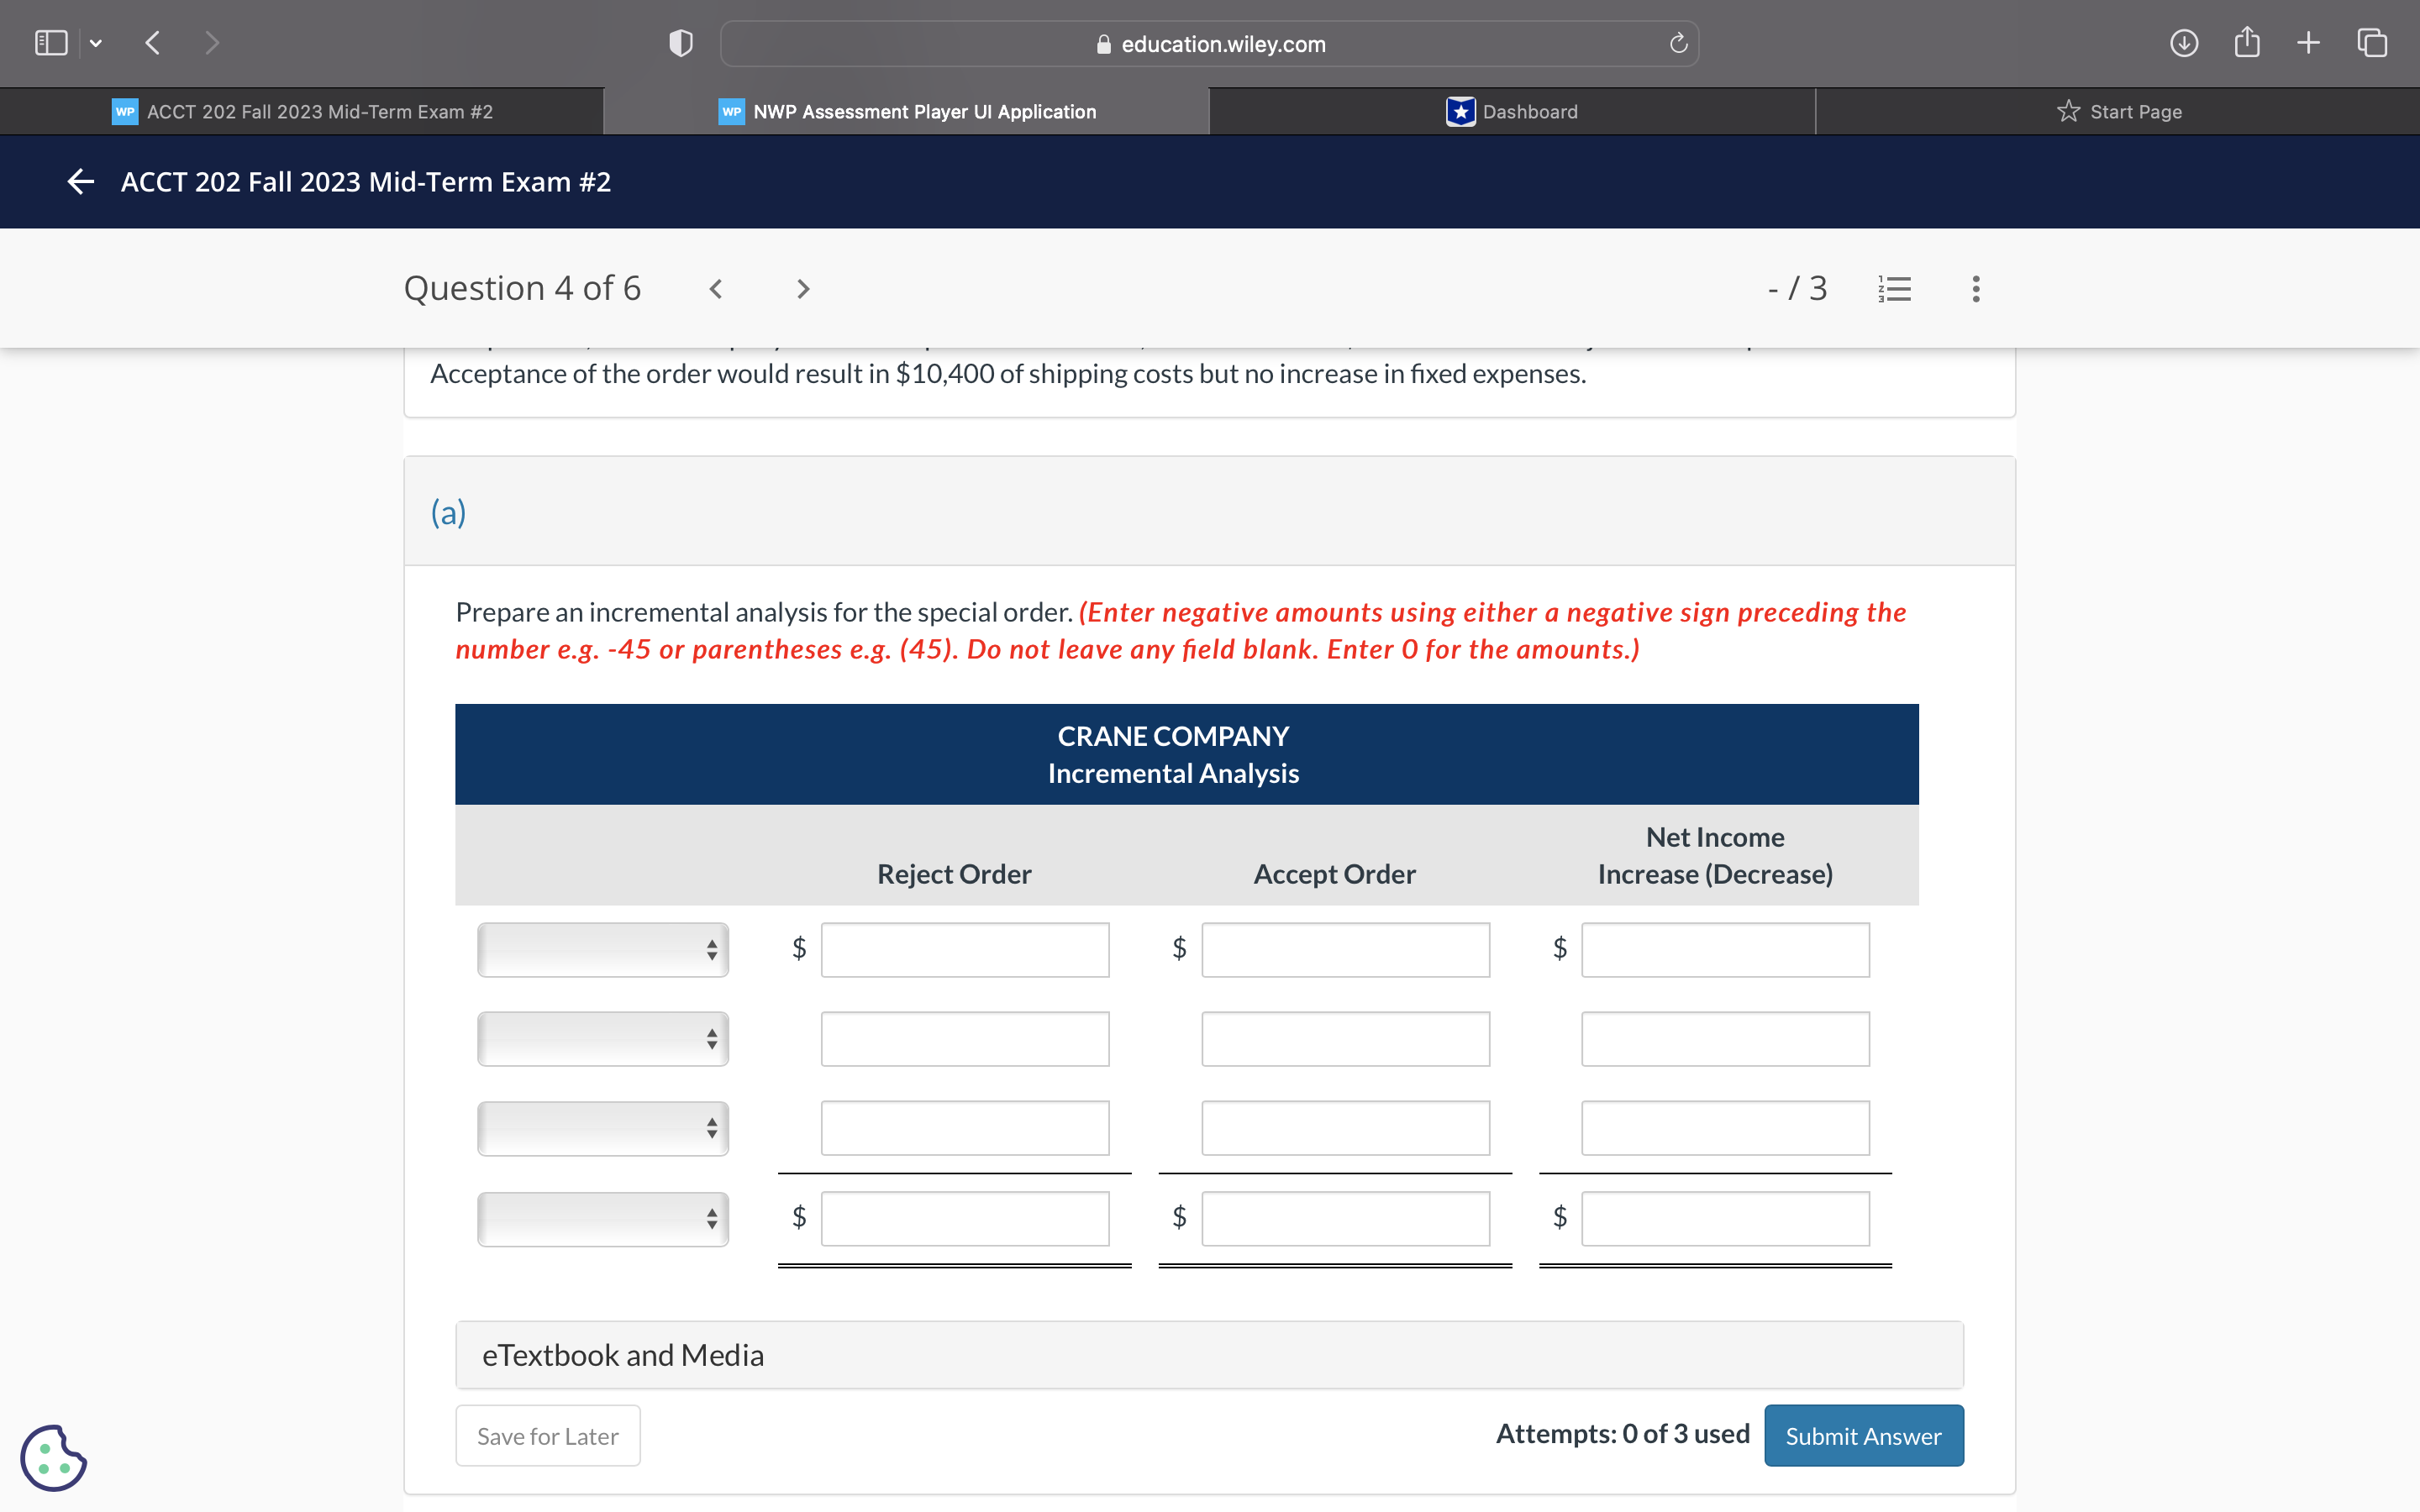Open a new tab with the plus icon
The width and height of the screenshot is (2420, 1512).
[2308, 42]
